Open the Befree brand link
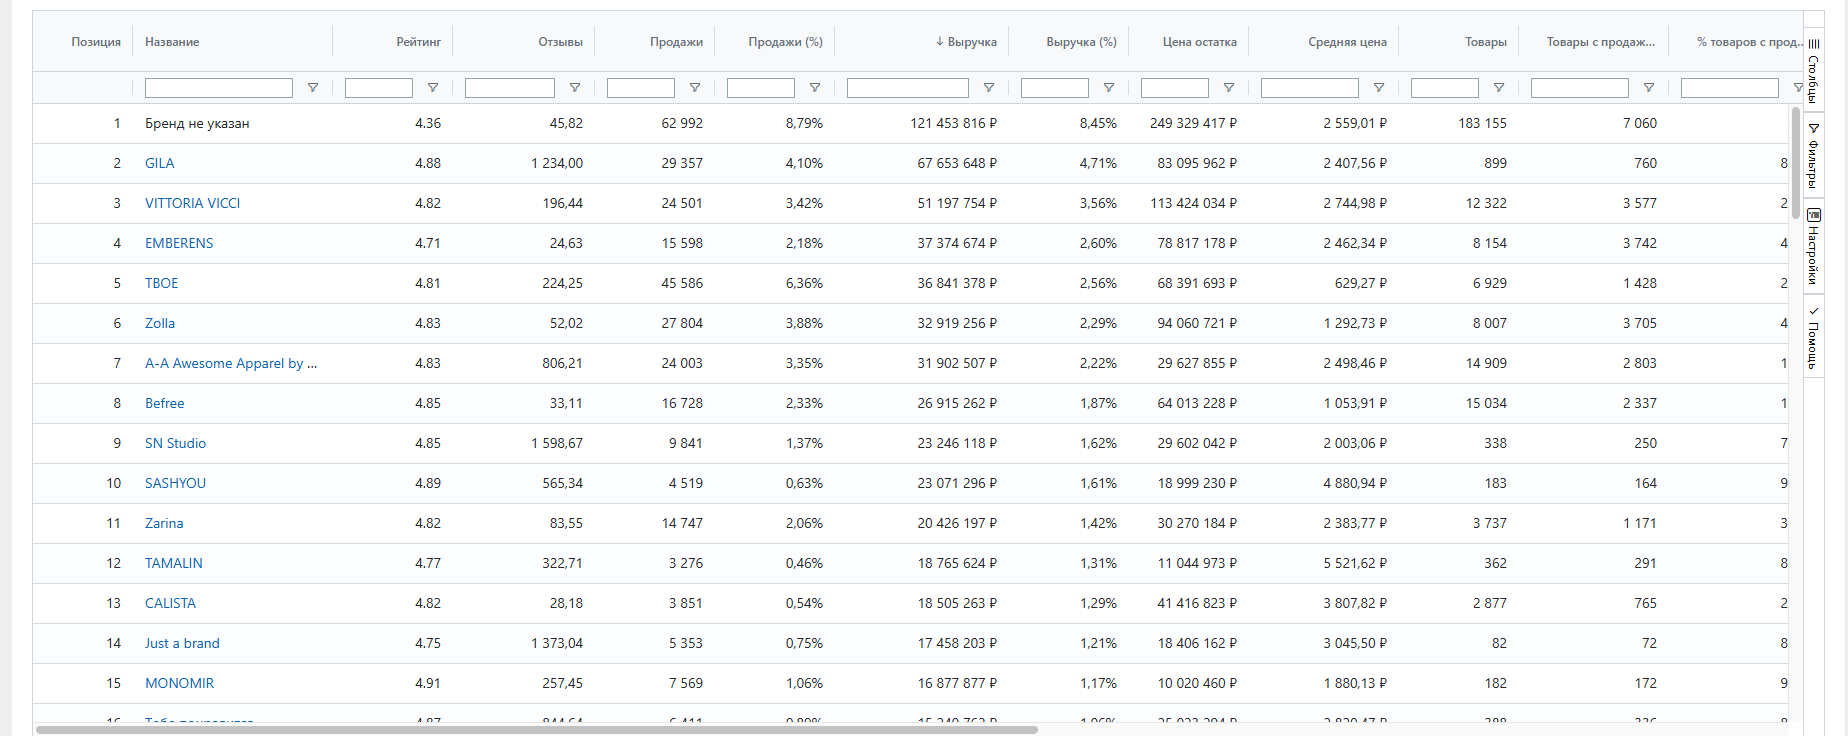The height and width of the screenshot is (736, 1848). pos(165,403)
